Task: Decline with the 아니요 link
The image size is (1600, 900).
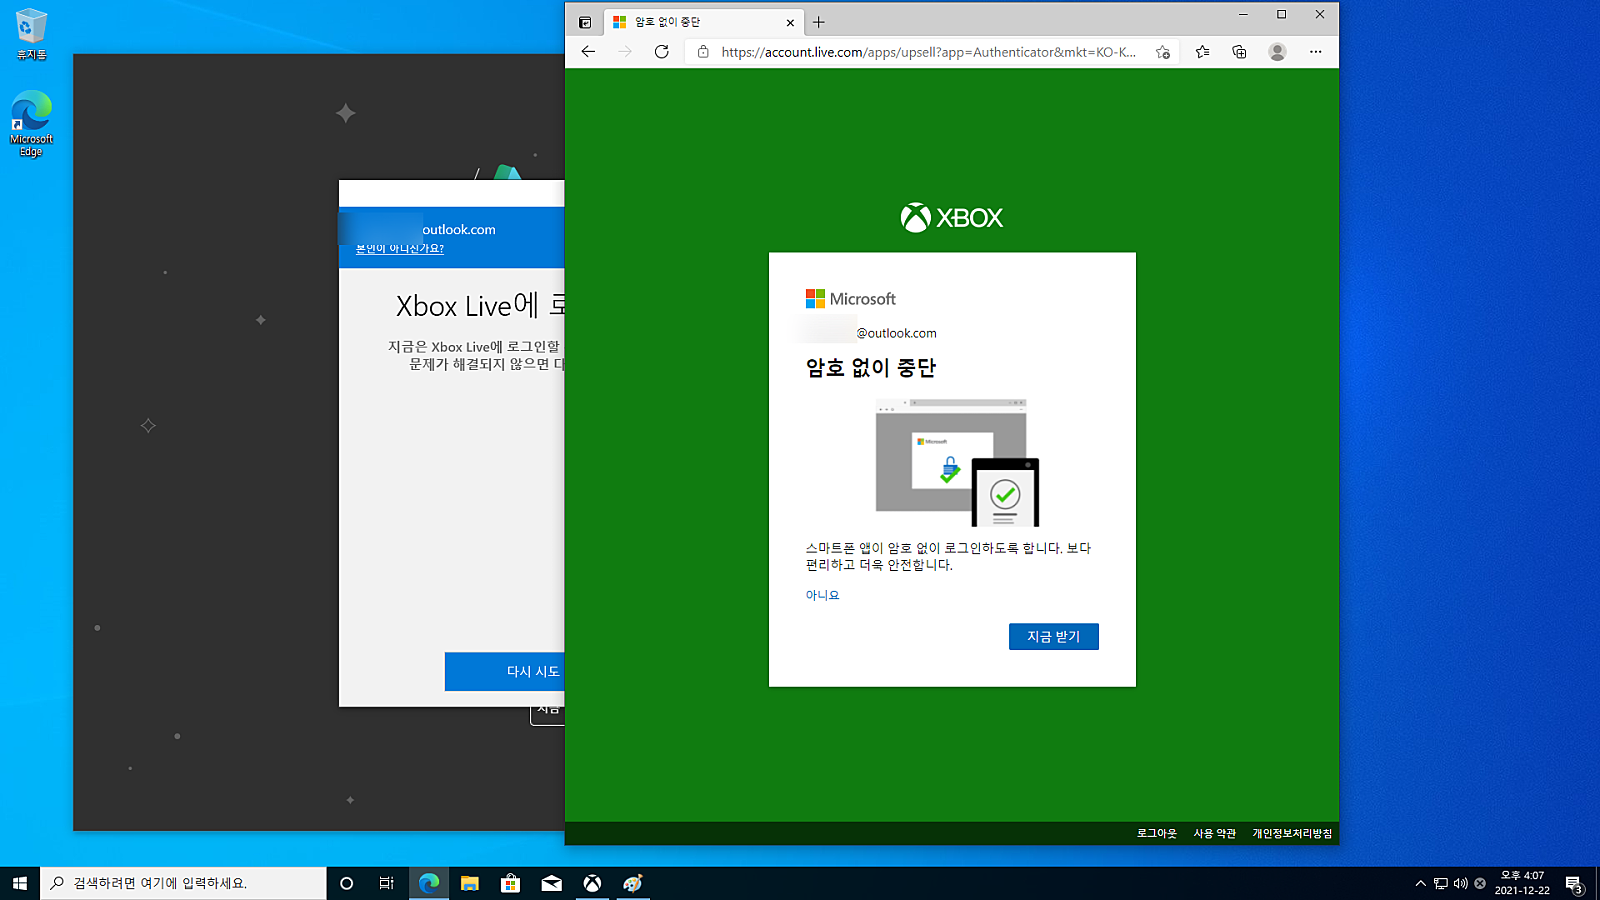Action: (x=822, y=595)
